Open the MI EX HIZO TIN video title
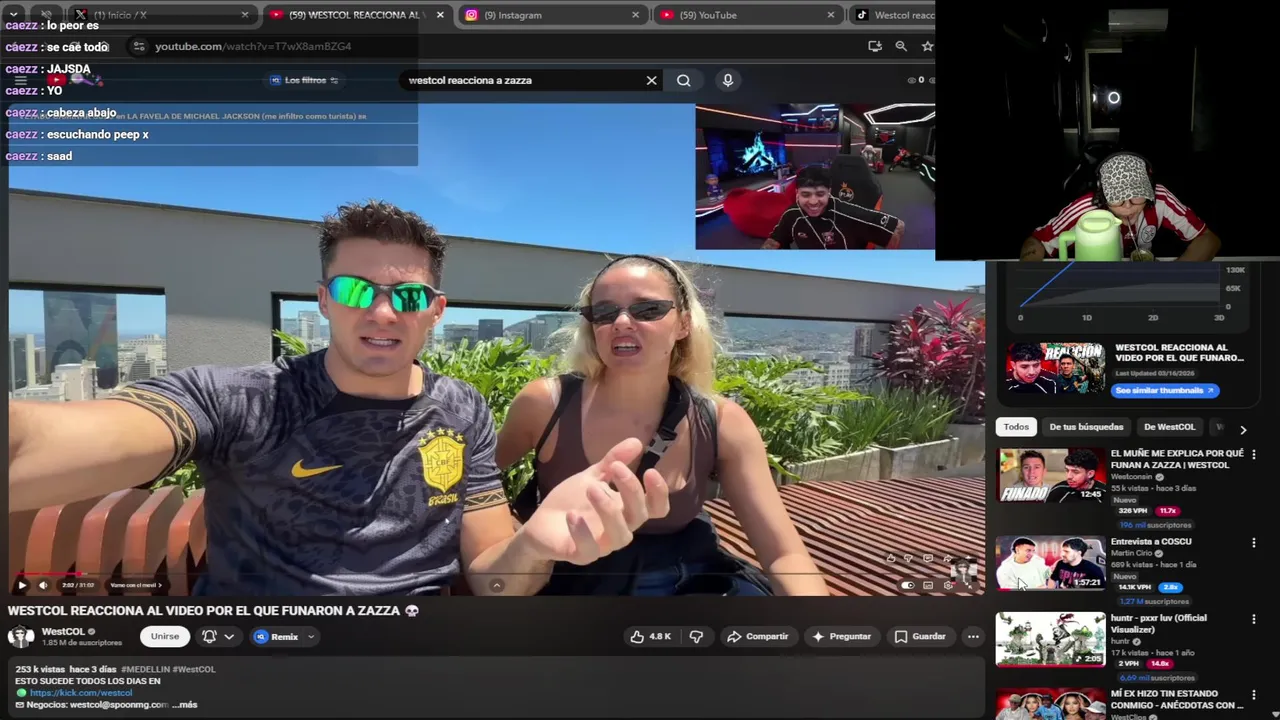The height and width of the screenshot is (720, 1280). (1177, 699)
